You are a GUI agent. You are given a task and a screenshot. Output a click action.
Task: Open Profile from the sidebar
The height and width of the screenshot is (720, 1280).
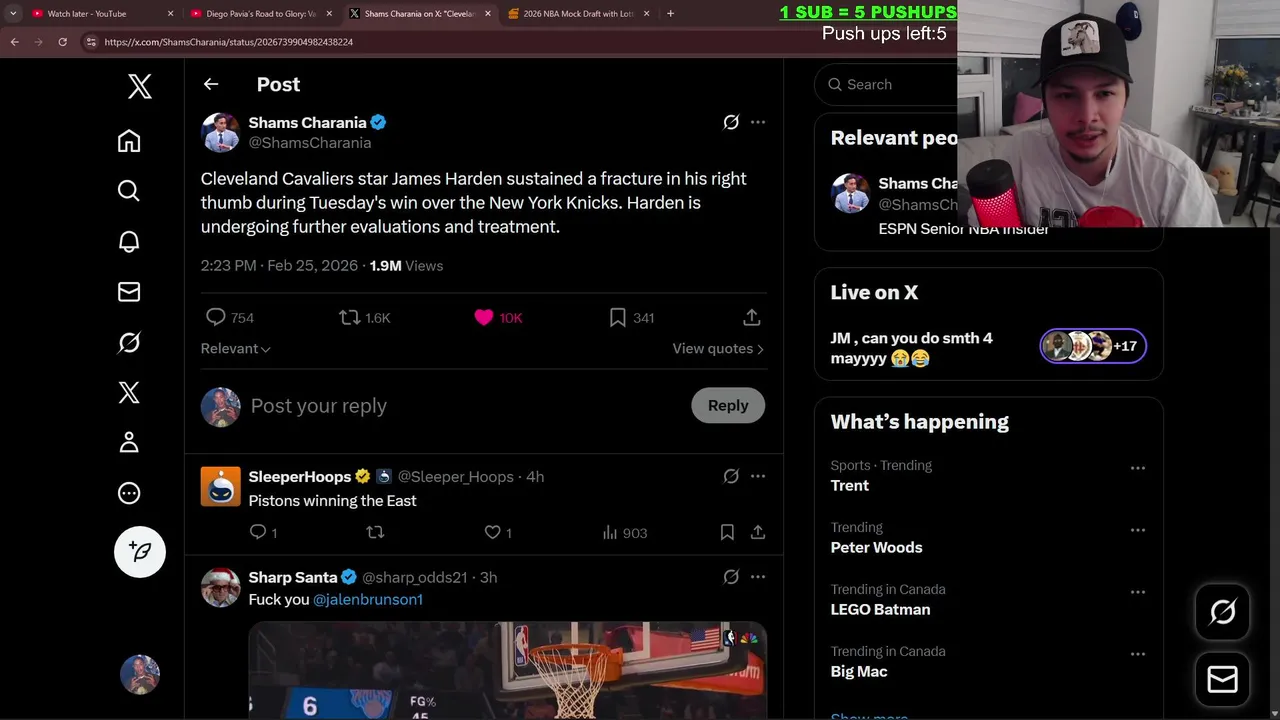(129, 442)
